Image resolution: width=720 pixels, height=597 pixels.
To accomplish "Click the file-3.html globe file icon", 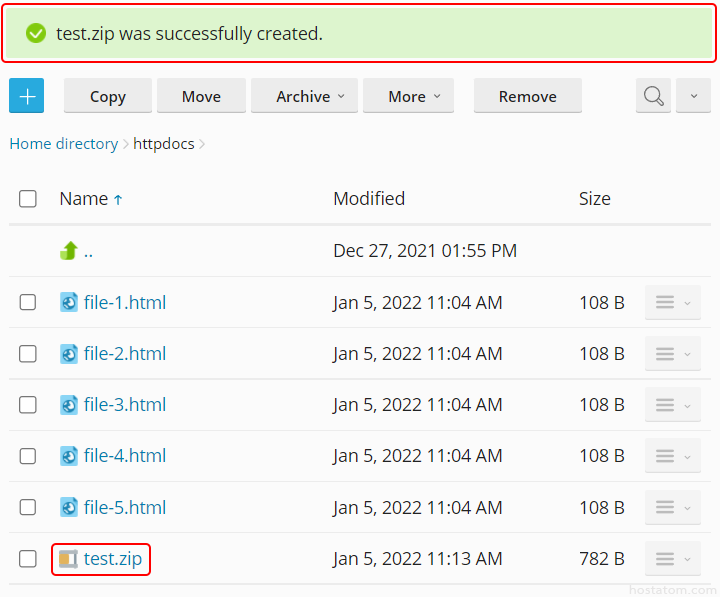I will point(68,405).
